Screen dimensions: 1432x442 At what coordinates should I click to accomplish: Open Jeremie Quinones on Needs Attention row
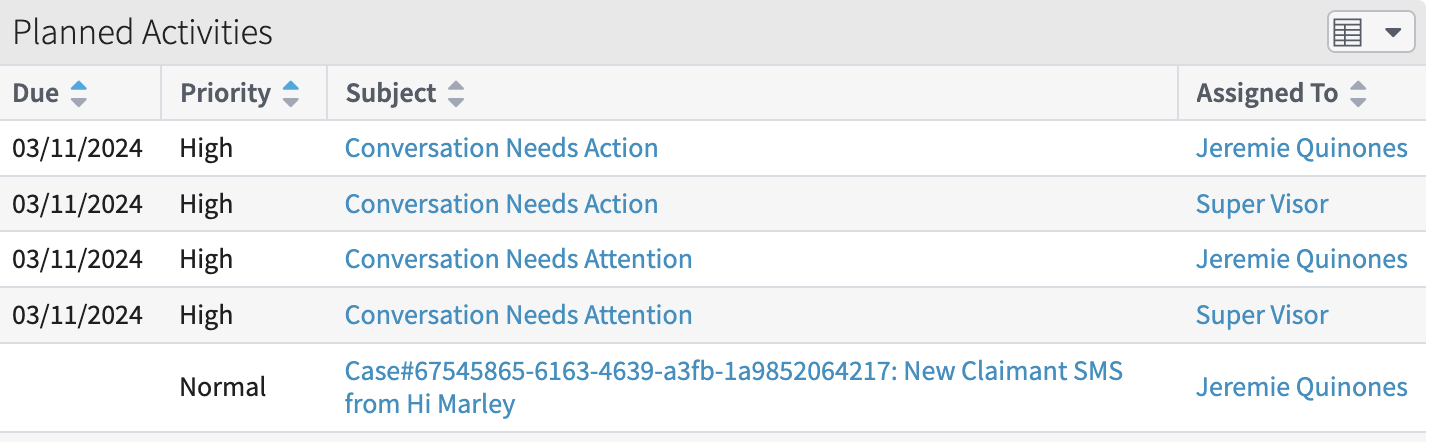[1301, 260]
